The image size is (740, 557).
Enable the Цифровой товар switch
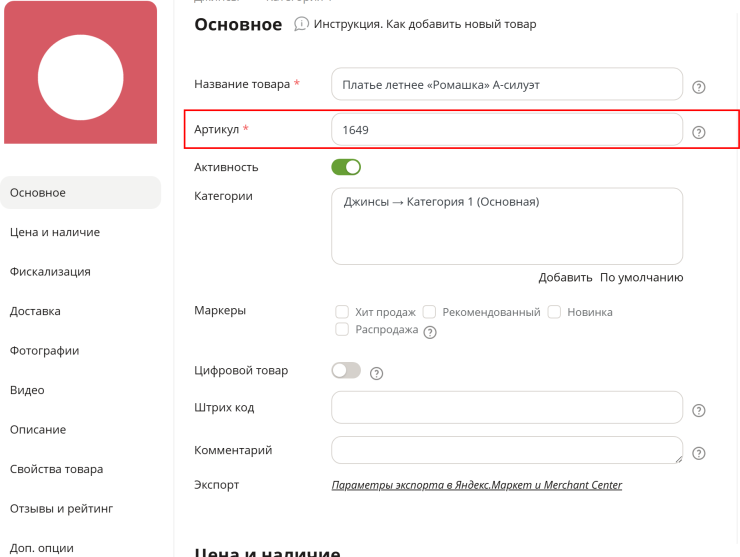click(346, 371)
